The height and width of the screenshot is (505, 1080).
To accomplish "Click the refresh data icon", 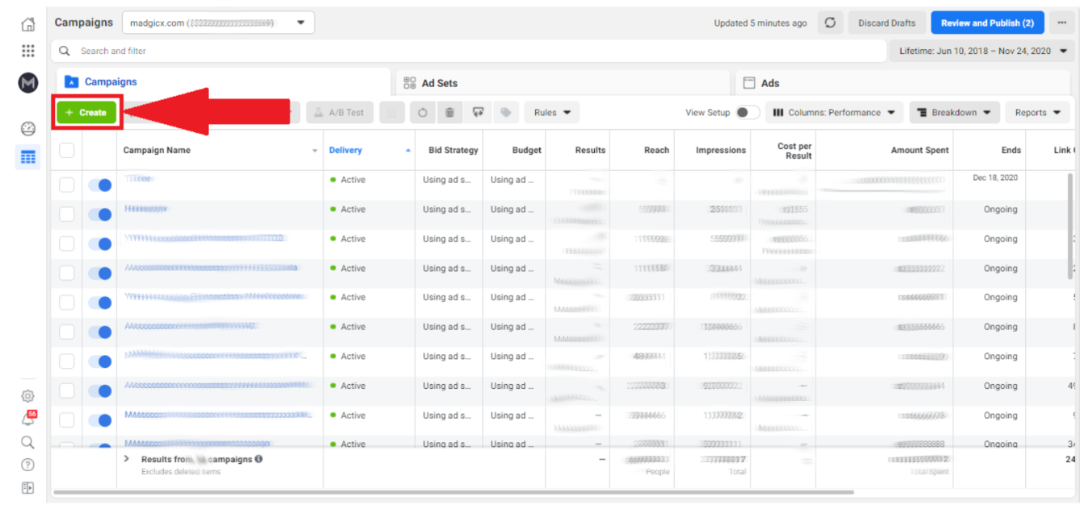I will pos(829,23).
